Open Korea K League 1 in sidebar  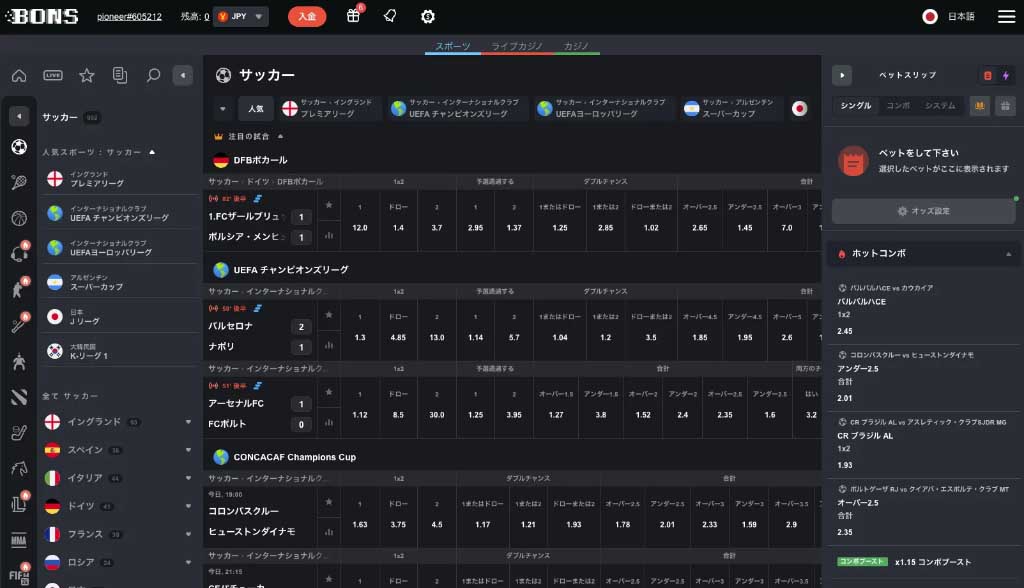click(x=120, y=351)
